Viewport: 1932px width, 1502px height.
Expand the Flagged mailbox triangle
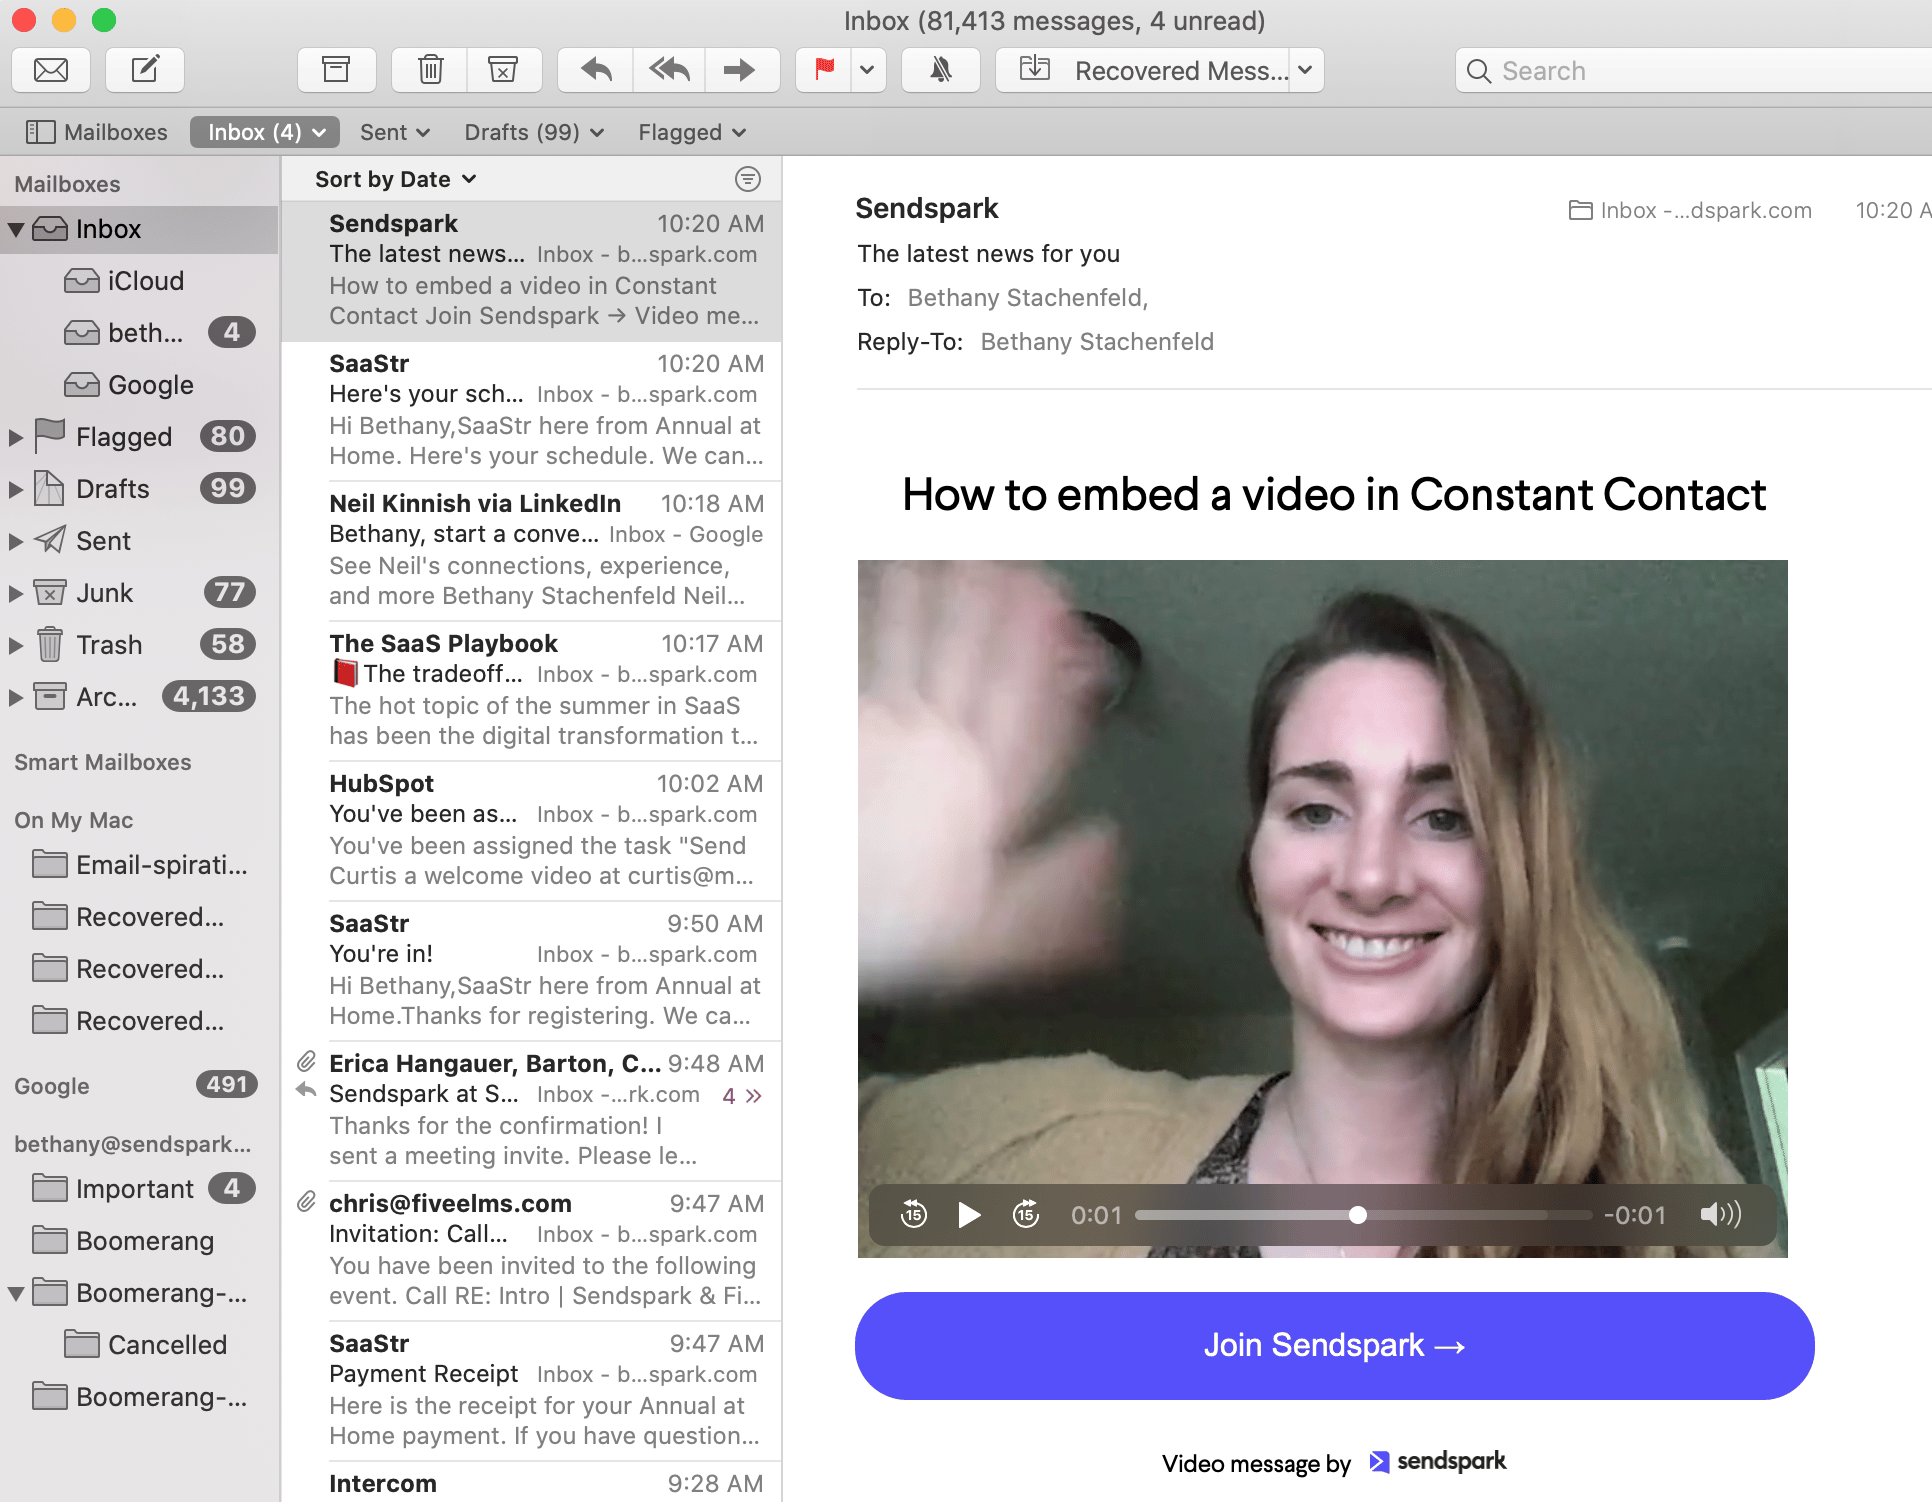coord(16,437)
